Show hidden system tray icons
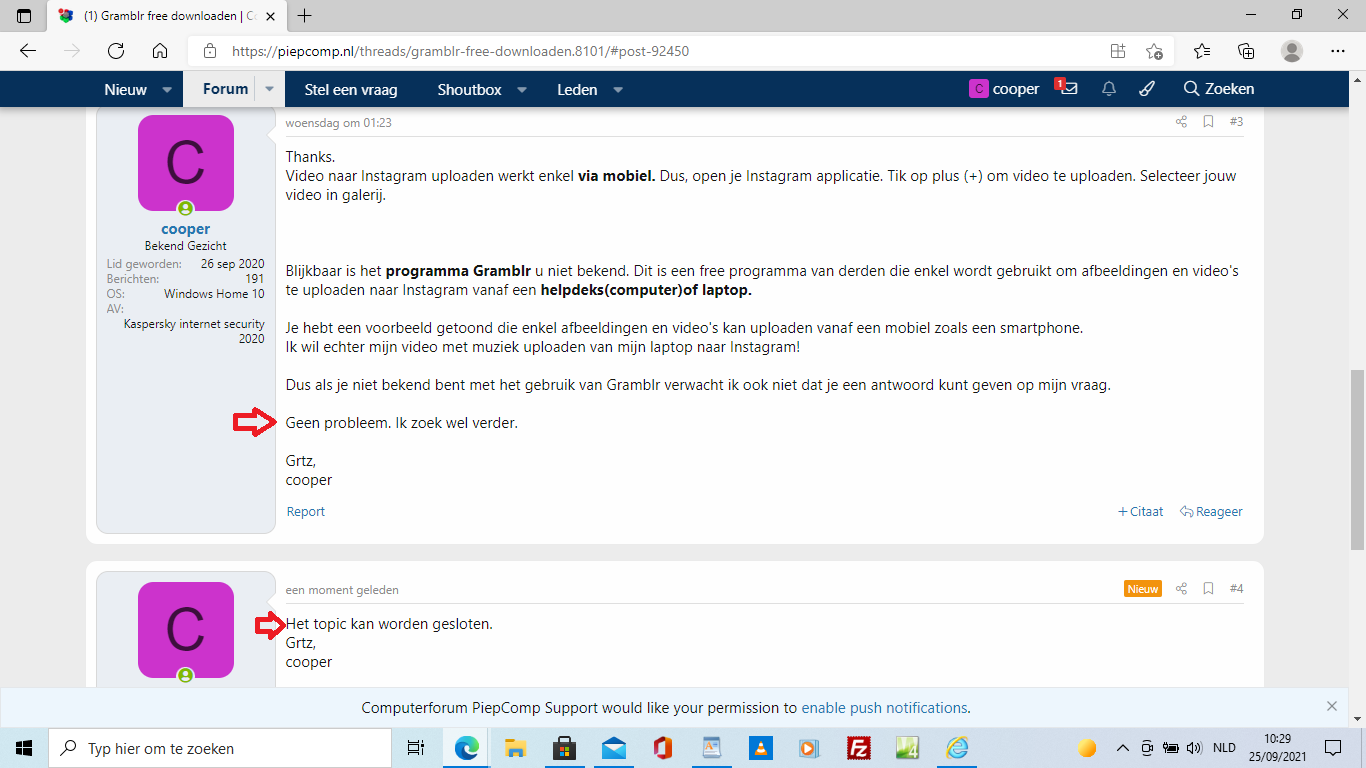Viewport: 1366px width, 768px height. click(1122, 748)
